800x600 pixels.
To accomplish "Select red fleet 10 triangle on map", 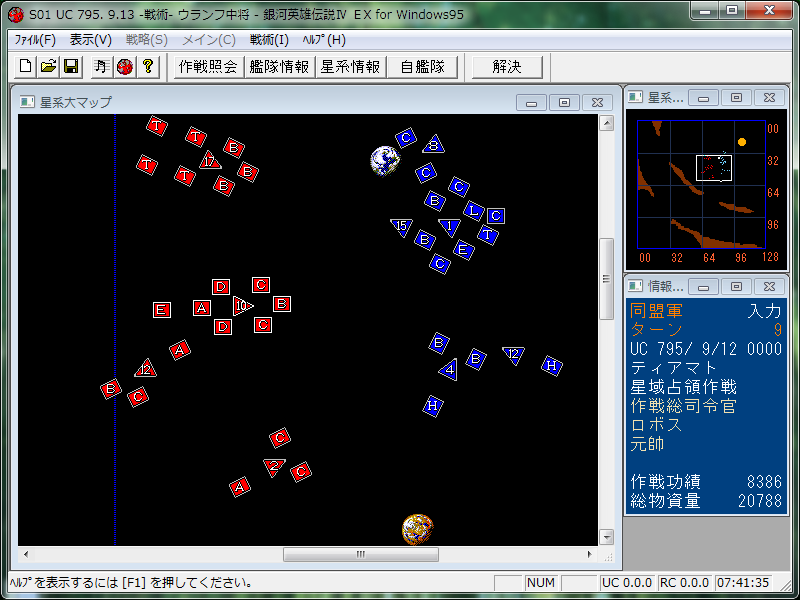I will coord(242,306).
